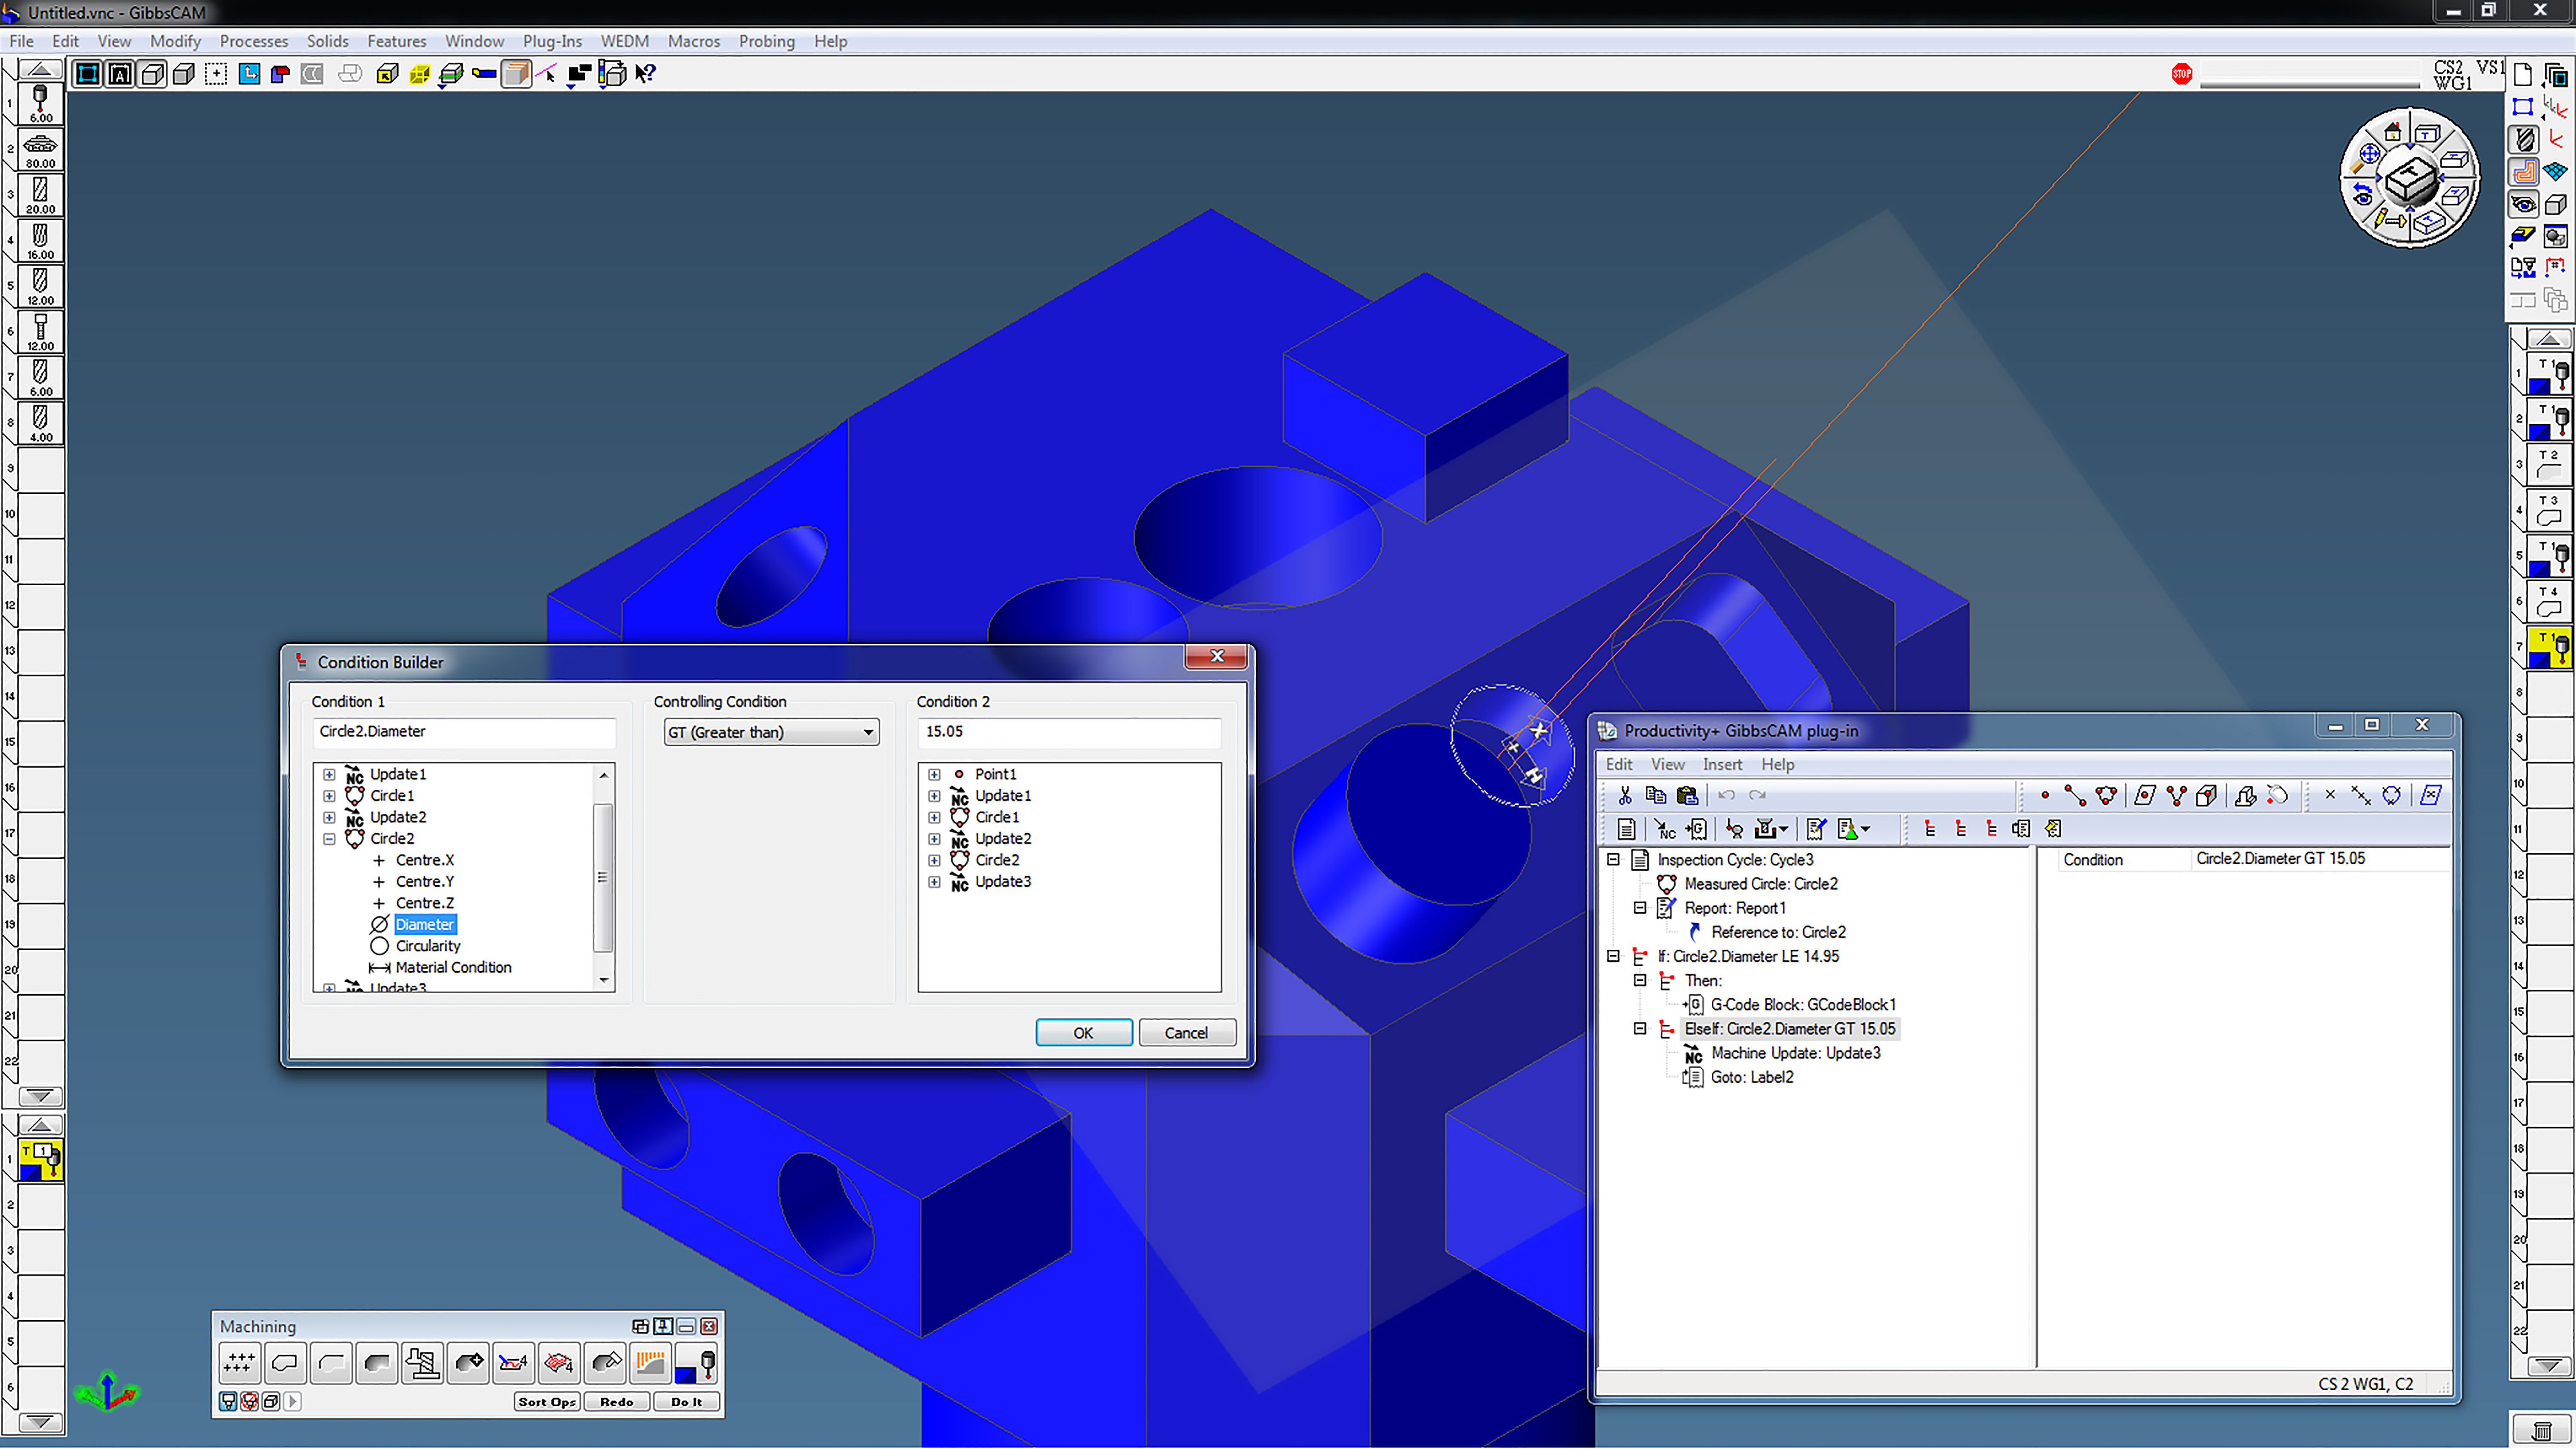Click the G-Code block insert icon

coord(1697,829)
